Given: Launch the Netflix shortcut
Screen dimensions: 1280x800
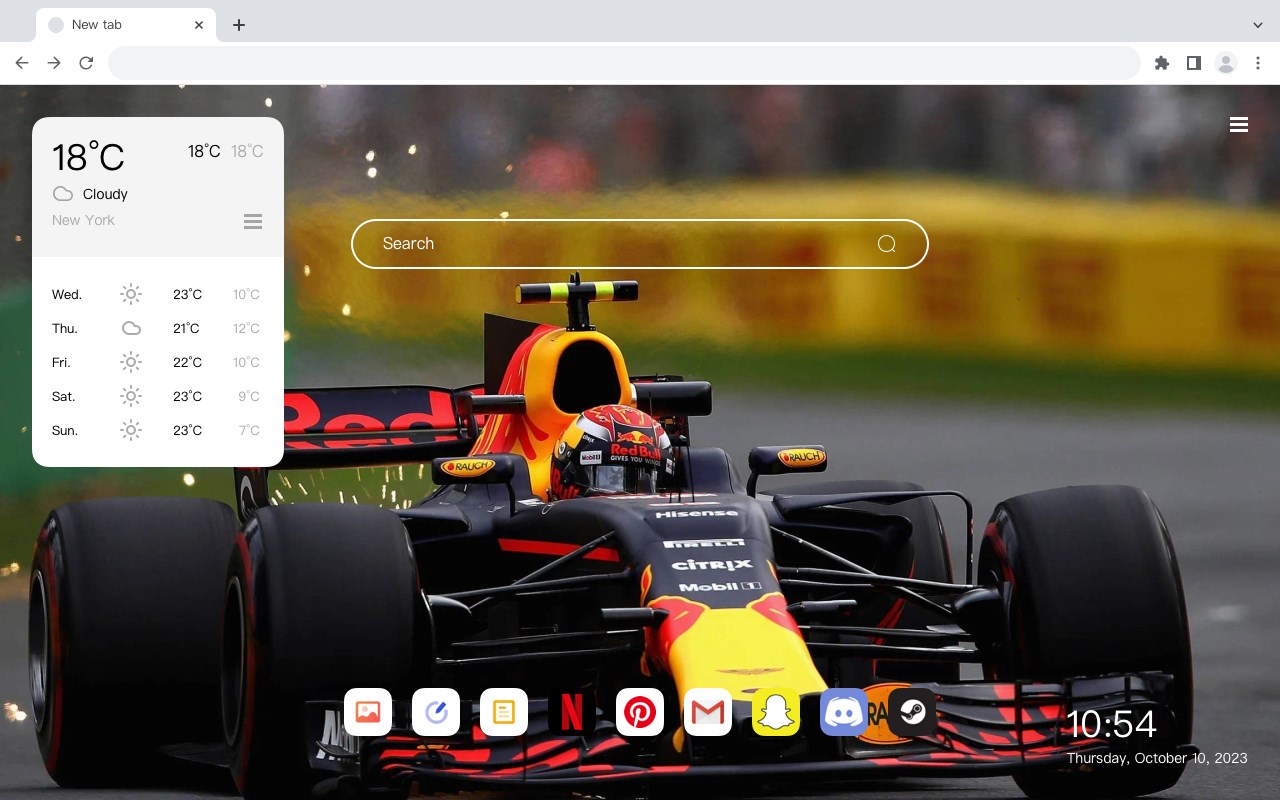Looking at the screenshot, I should pyautogui.click(x=572, y=712).
